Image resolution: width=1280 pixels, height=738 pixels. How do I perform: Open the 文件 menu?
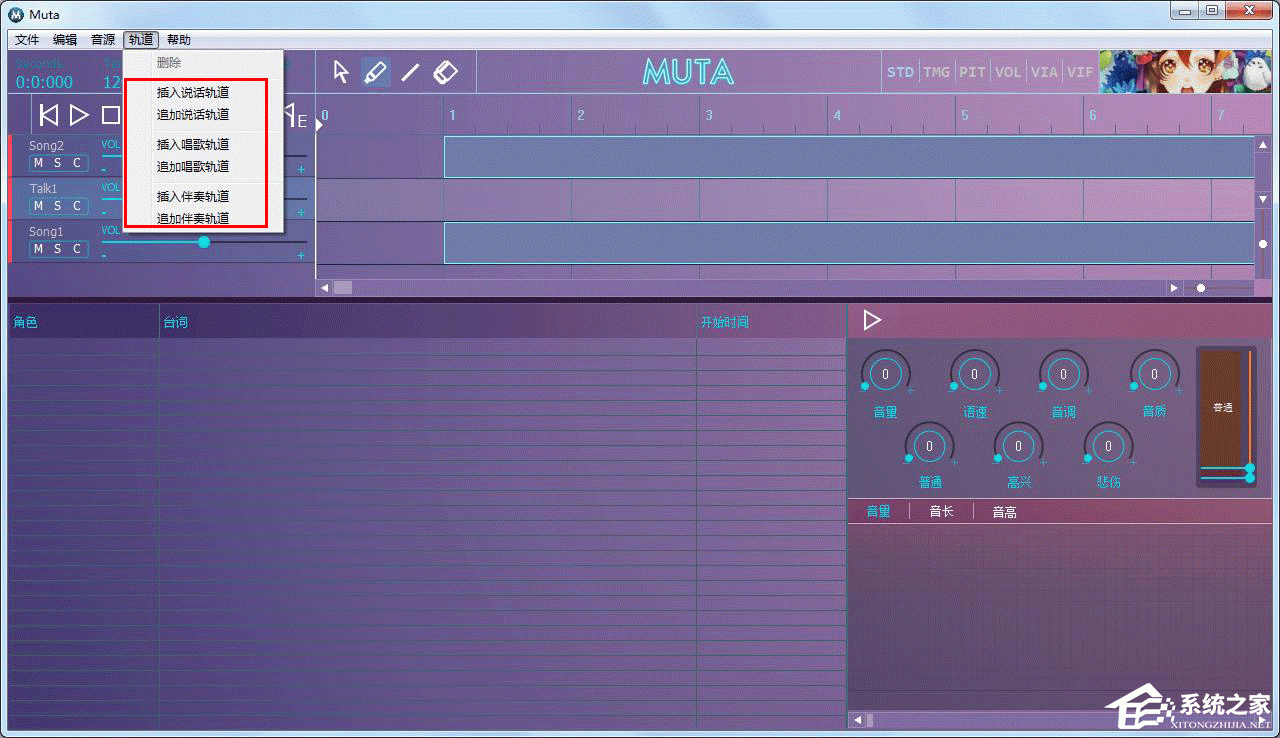click(27, 40)
